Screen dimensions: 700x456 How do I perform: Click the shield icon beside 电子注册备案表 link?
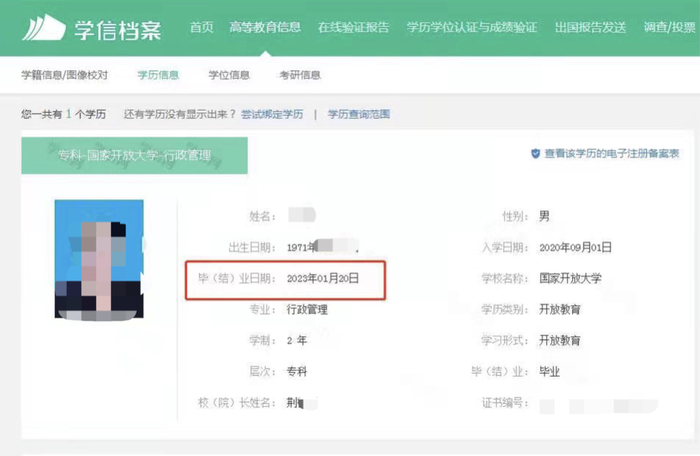(535, 154)
